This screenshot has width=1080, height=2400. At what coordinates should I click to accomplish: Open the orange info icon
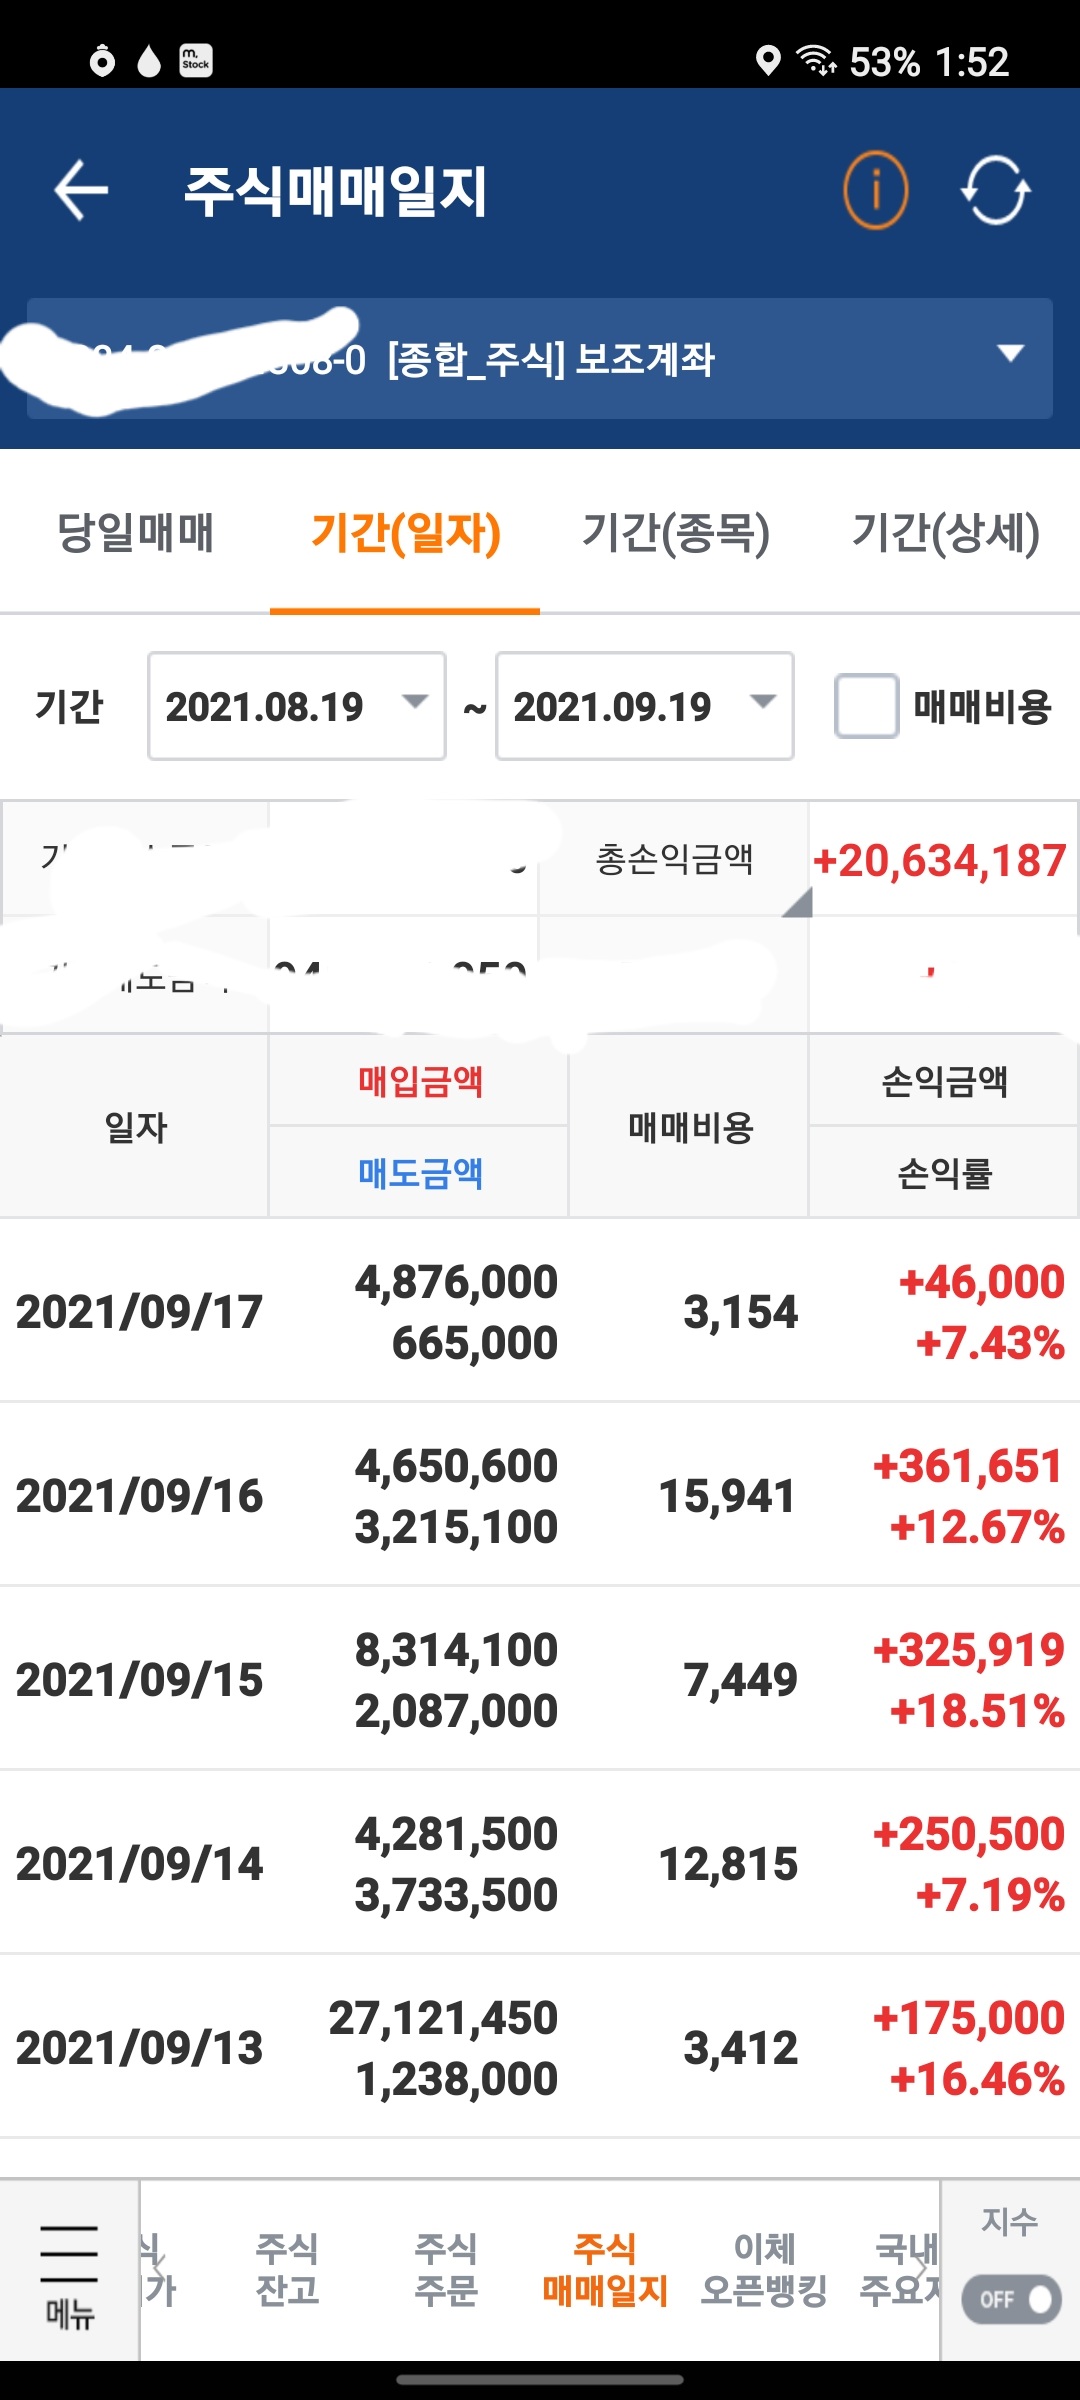tap(876, 190)
